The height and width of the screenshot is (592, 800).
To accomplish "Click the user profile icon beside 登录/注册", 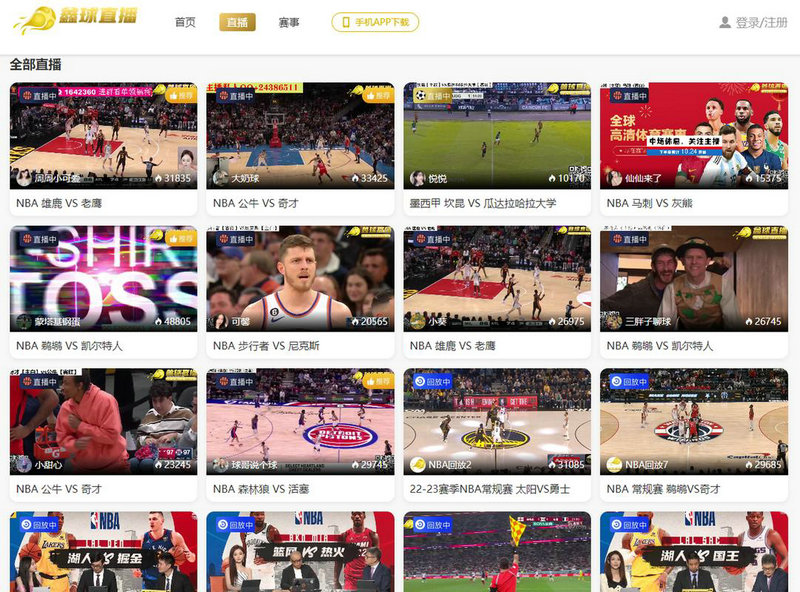I will [x=725, y=22].
